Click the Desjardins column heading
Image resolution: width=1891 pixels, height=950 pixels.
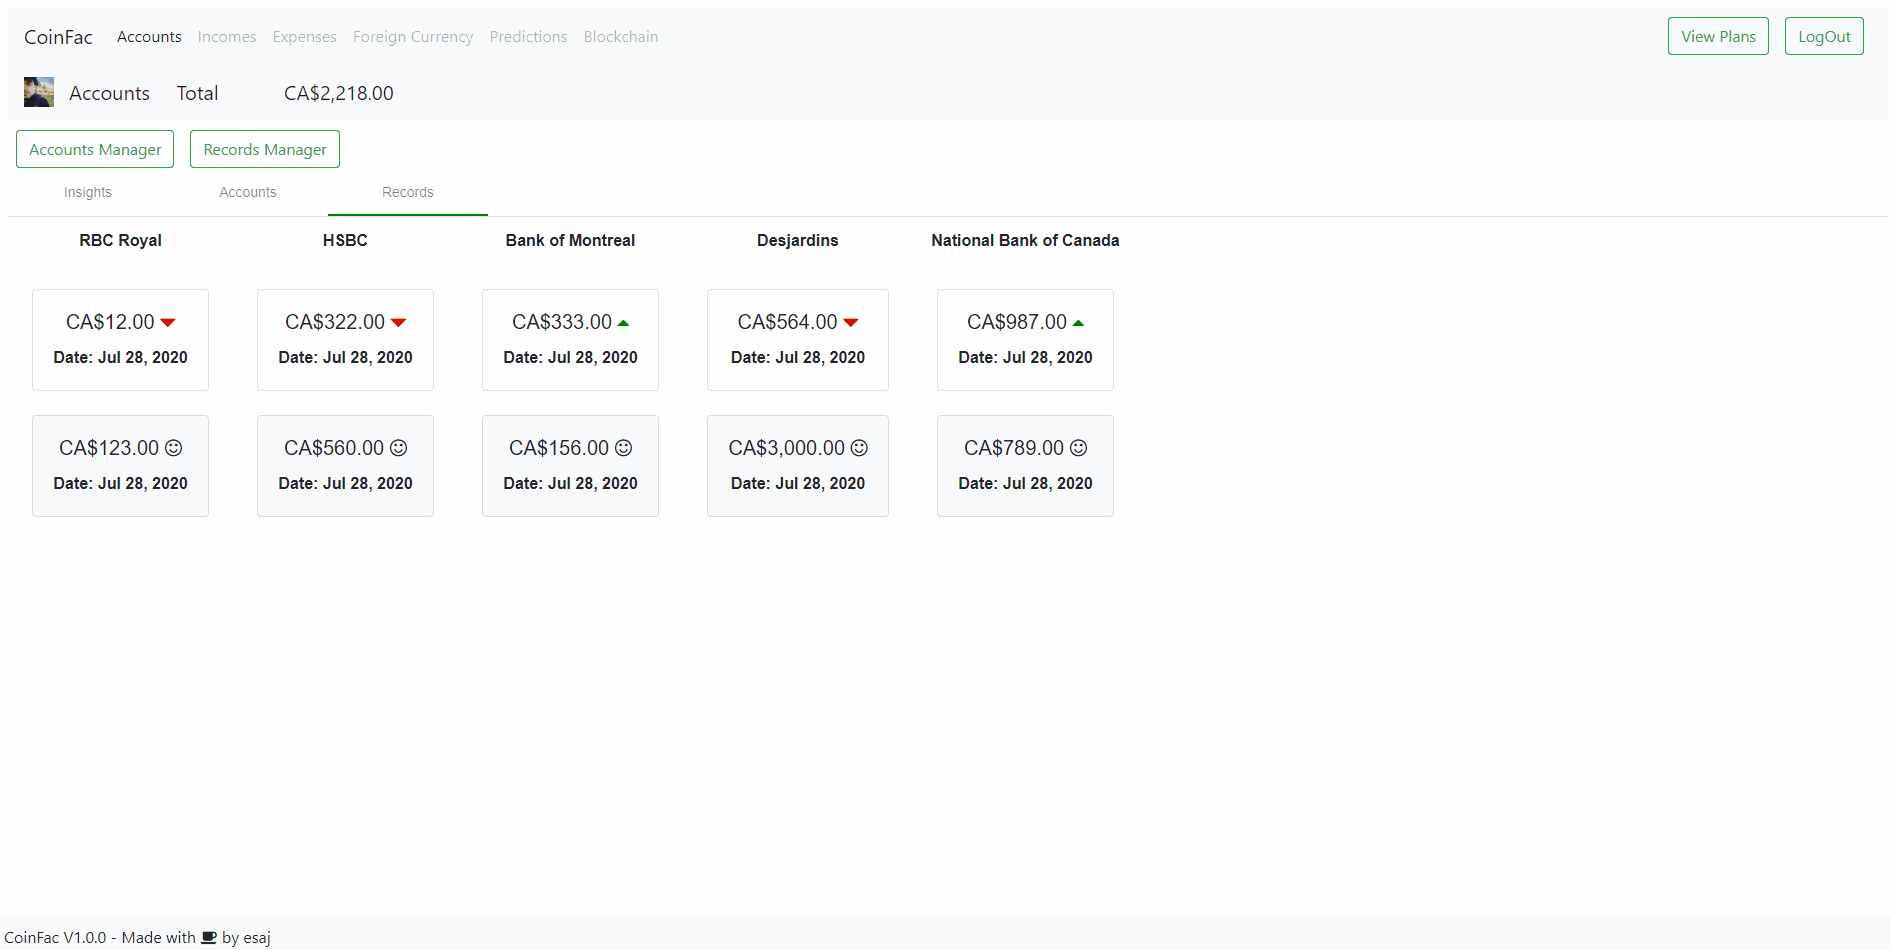click(798, 240)
